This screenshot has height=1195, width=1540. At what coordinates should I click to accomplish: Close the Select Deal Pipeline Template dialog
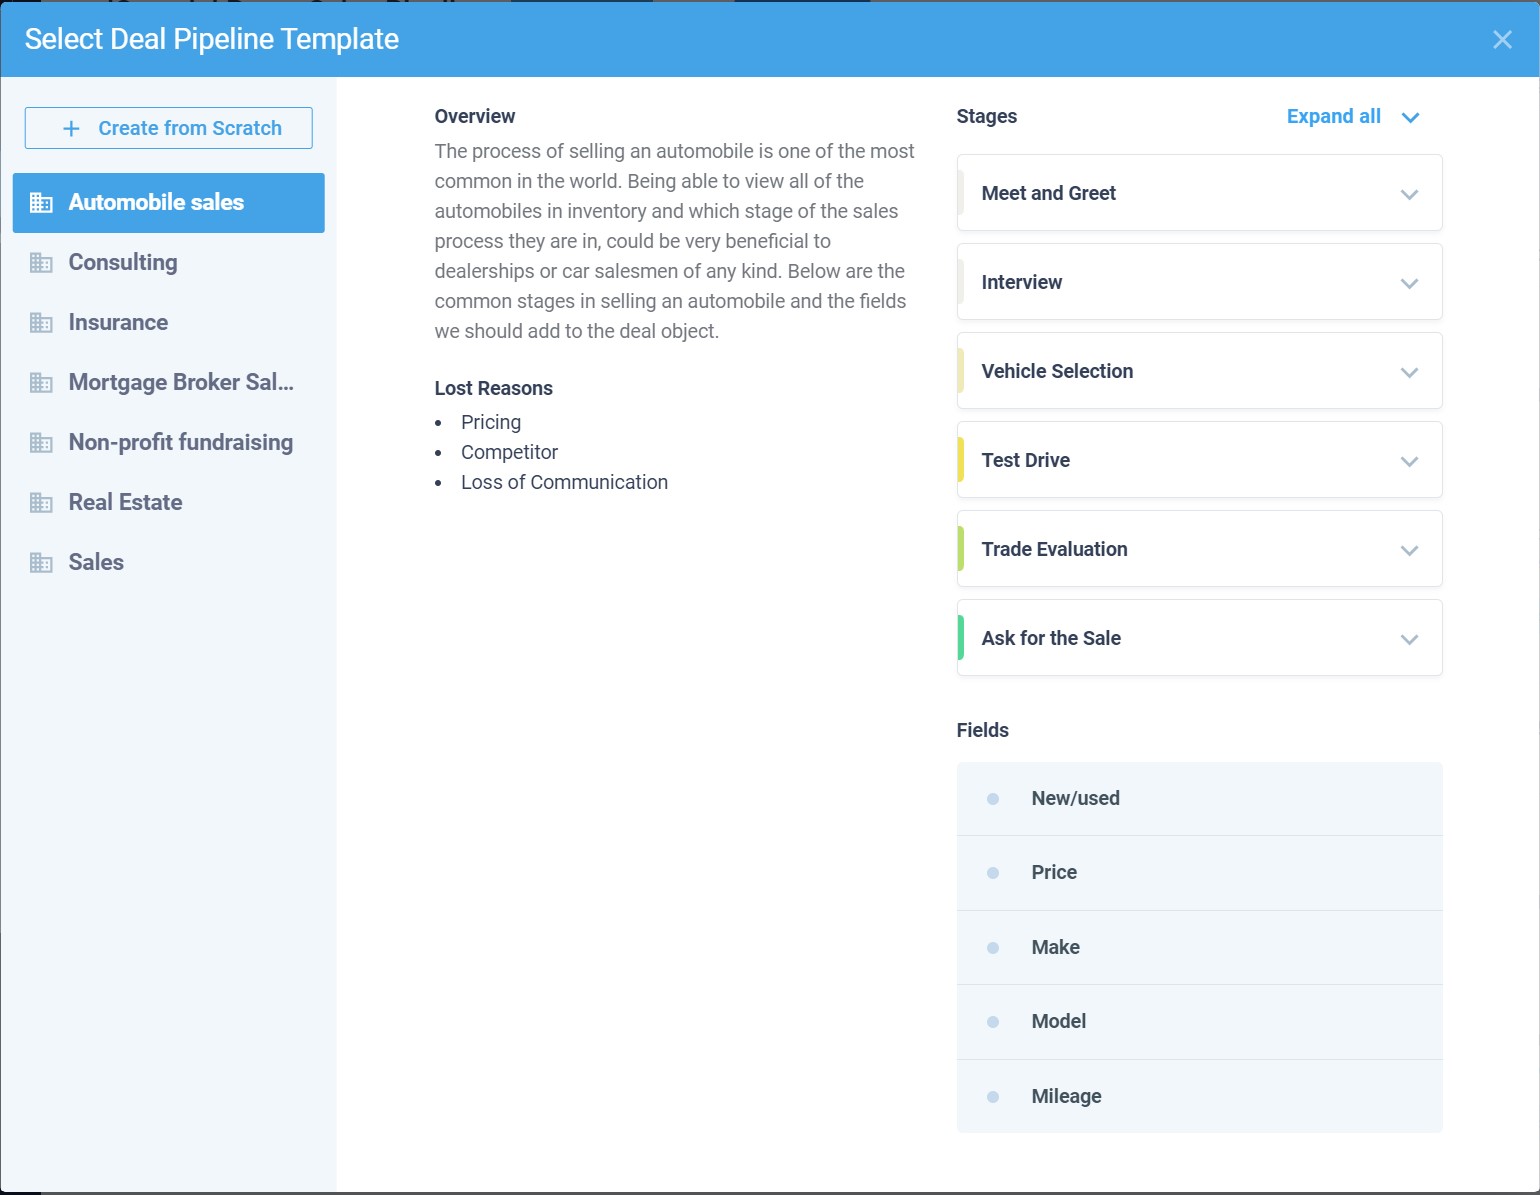tap(1501, 40)
